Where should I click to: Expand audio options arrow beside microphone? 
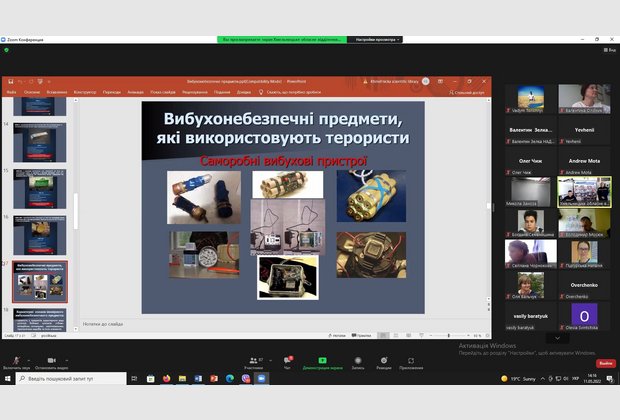click(27, 357)
